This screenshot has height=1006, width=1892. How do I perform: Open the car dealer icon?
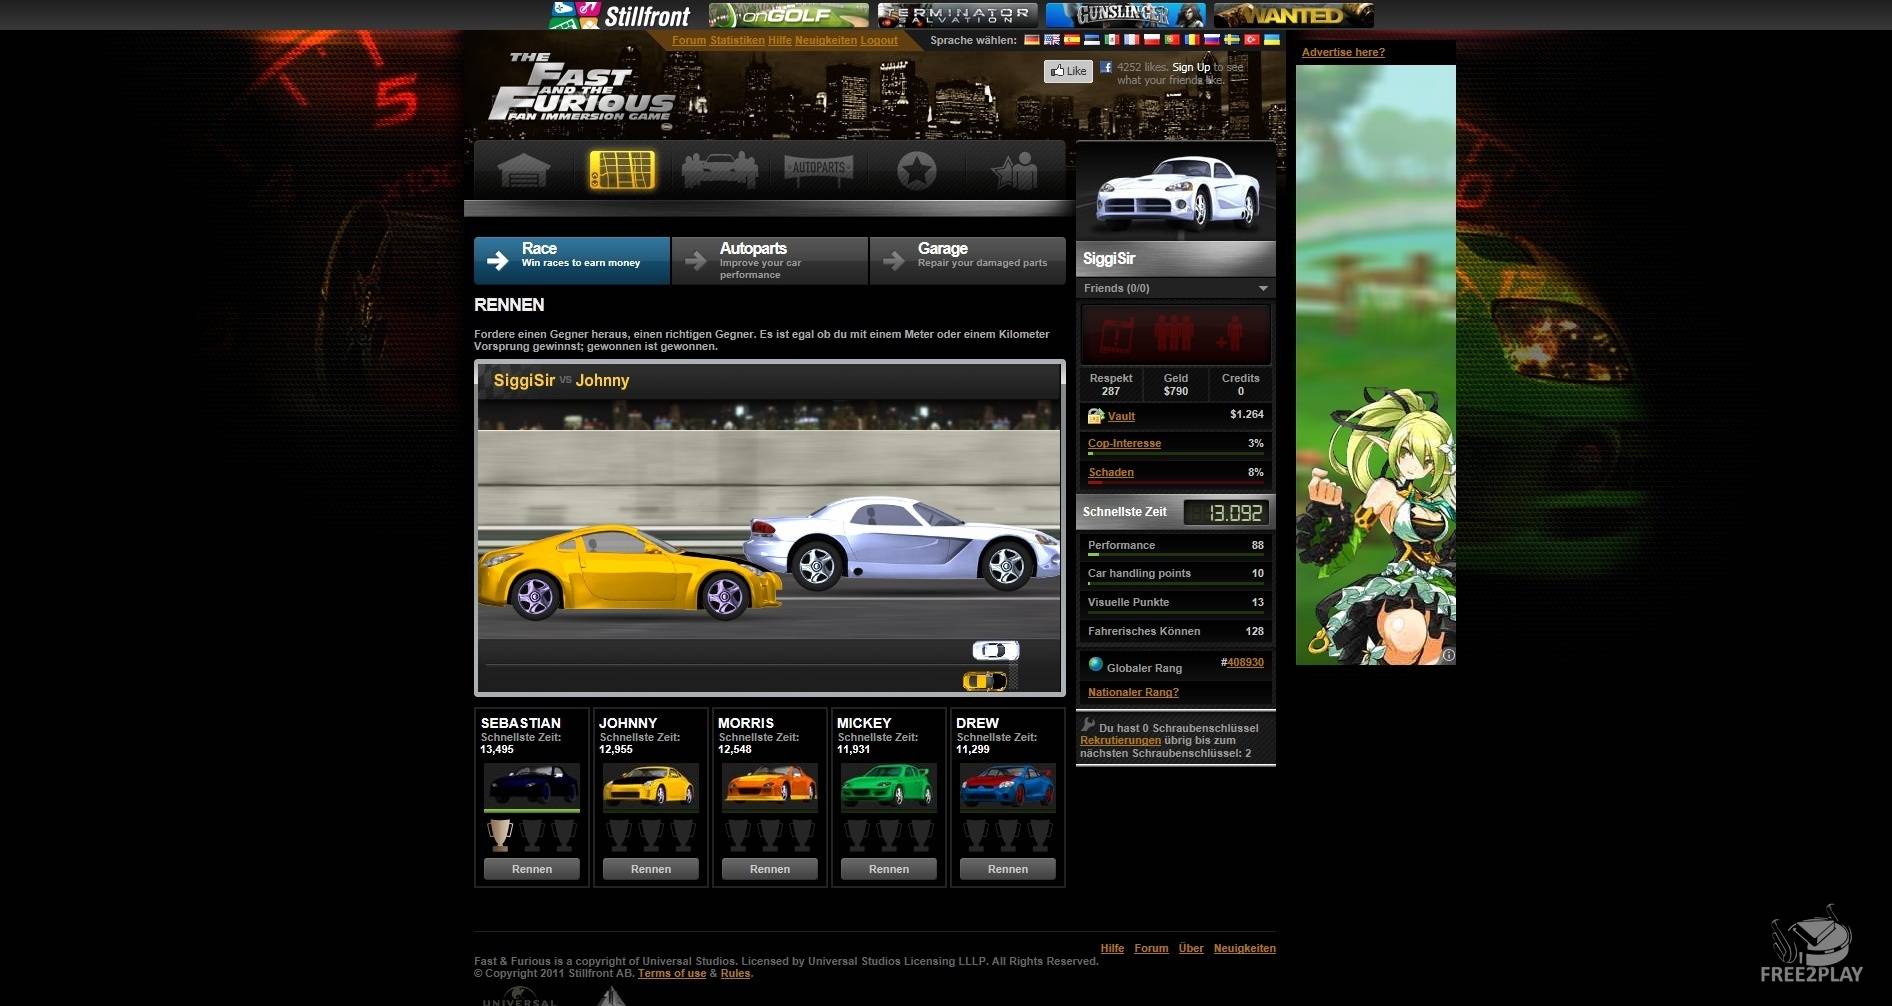(719, 171)
